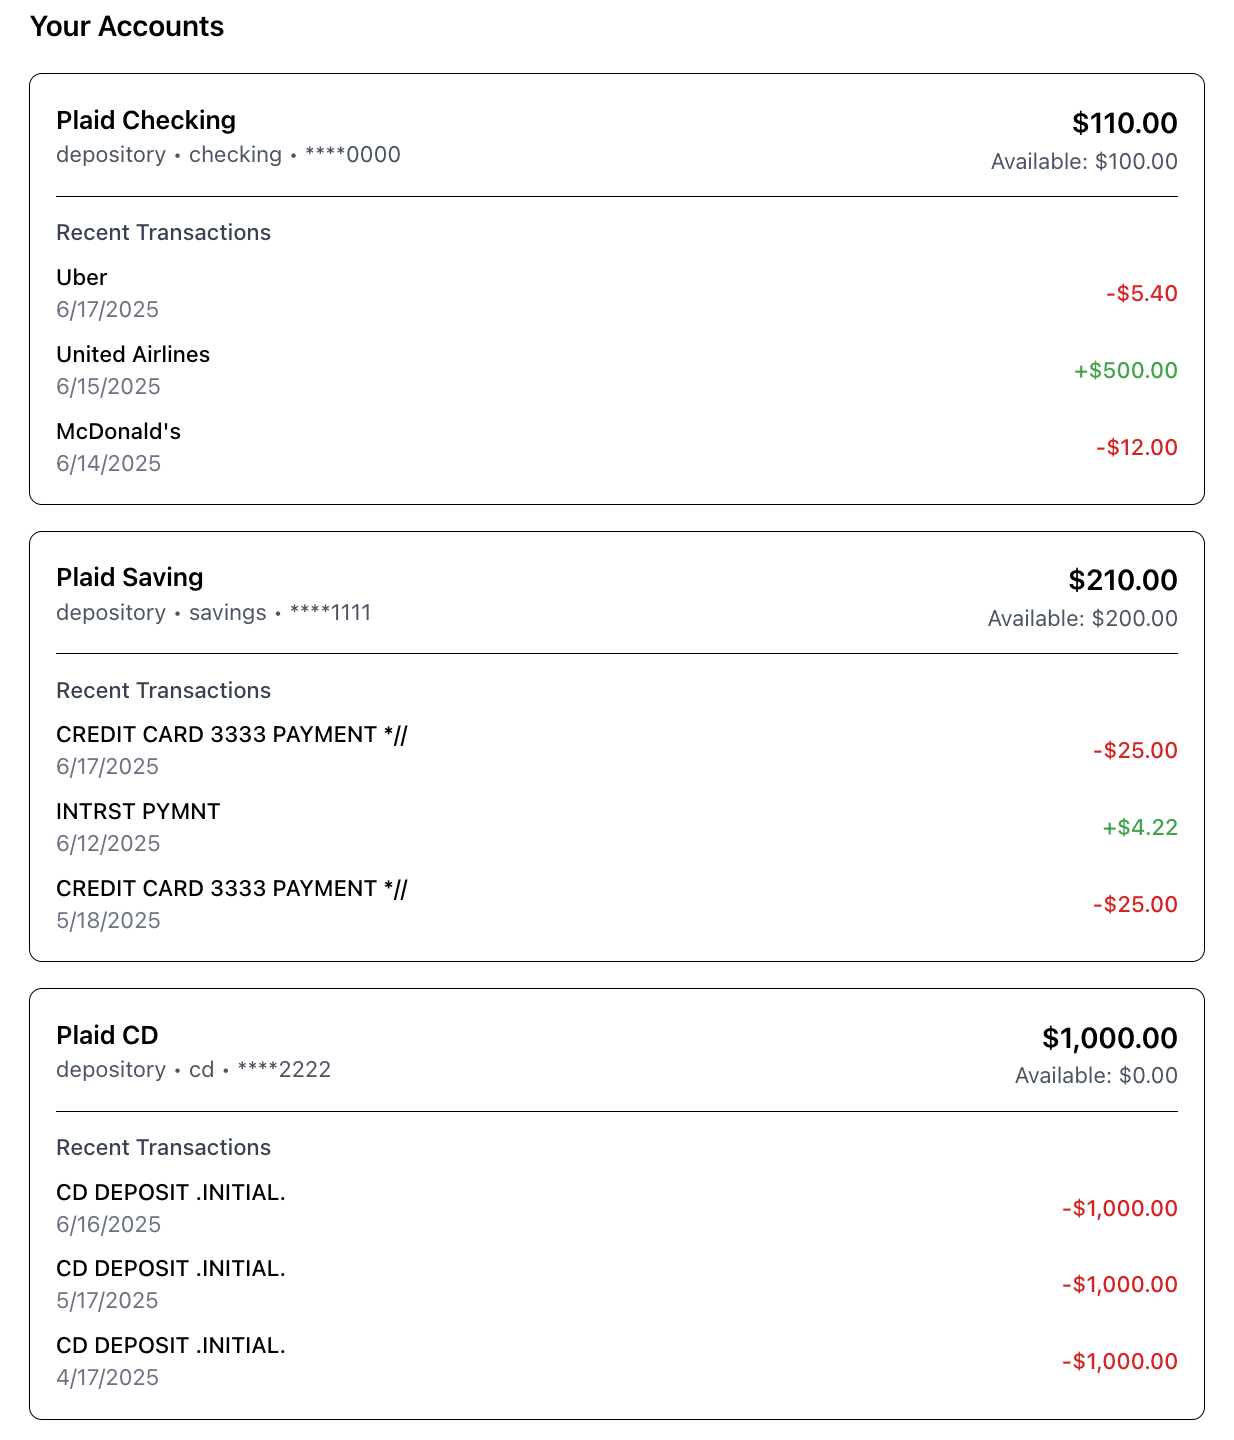
Task: Select the $1,000.00 CD account balance
Action: coord(1109,1038)
